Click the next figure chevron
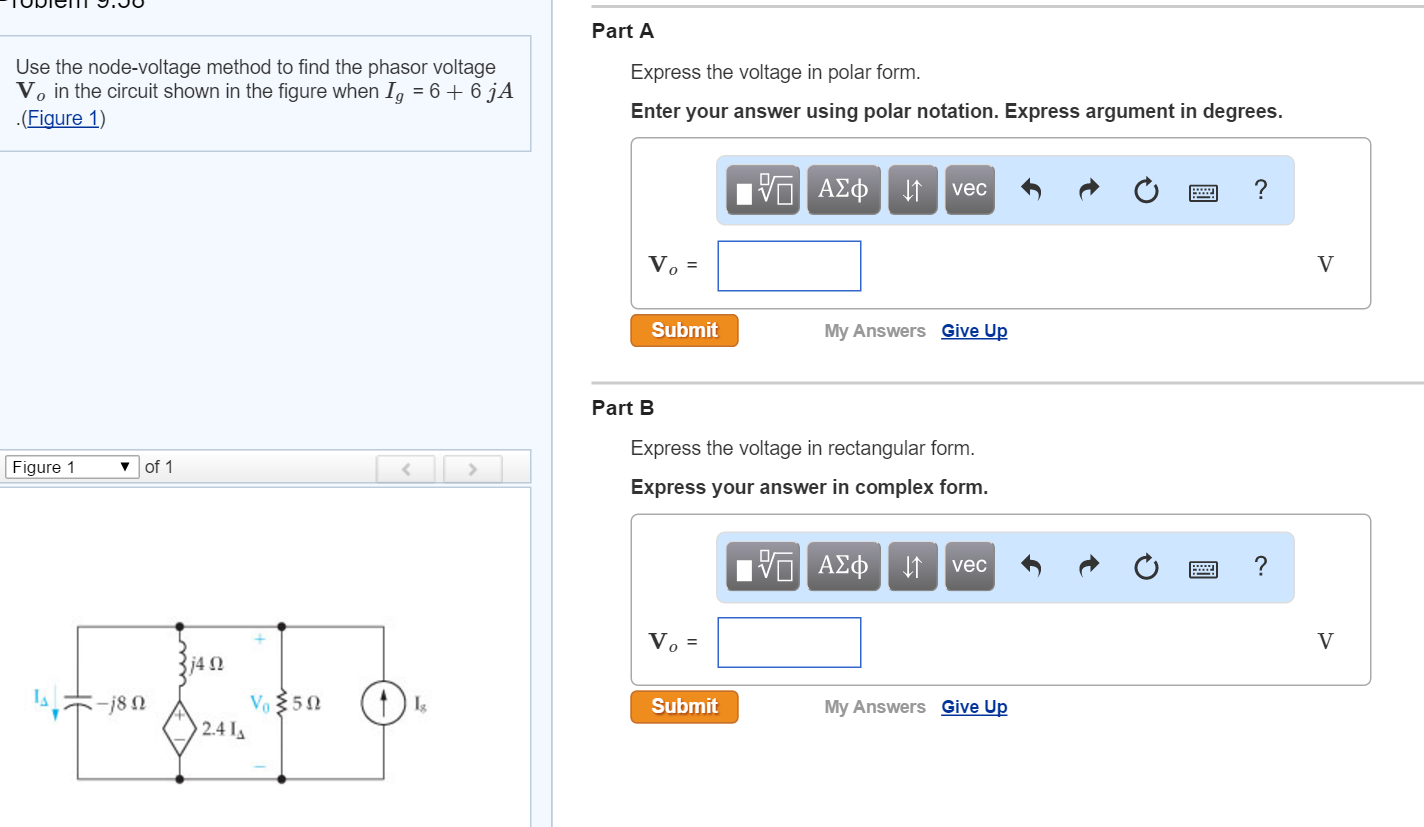This screenshot has width=1424, height=827. (471, 467)
